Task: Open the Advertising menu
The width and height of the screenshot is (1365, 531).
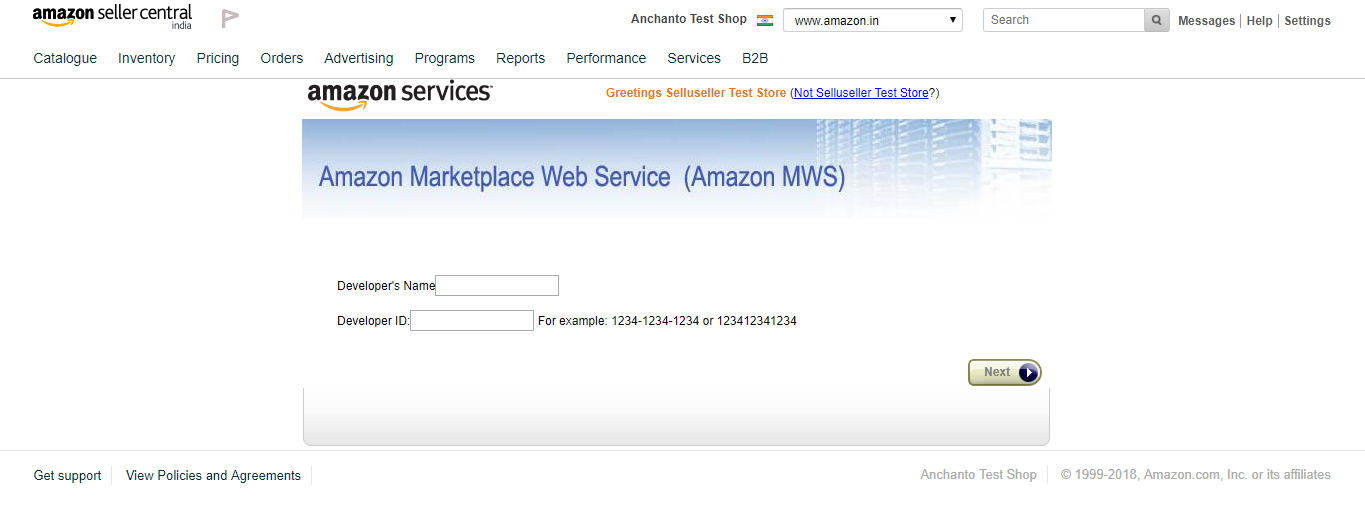Action: (359, 58)
